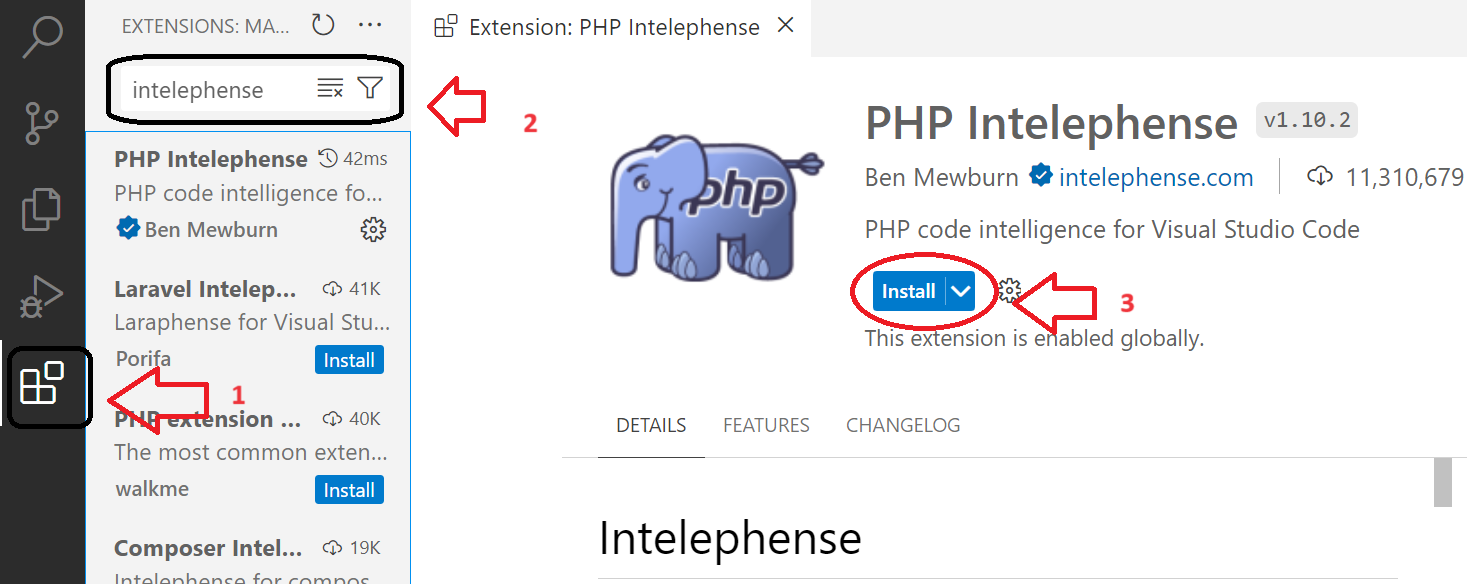Close the Extension: PHP Intelephense tab
The width and height of the screenshot is (1467, 584).
[x=786, y=26]
